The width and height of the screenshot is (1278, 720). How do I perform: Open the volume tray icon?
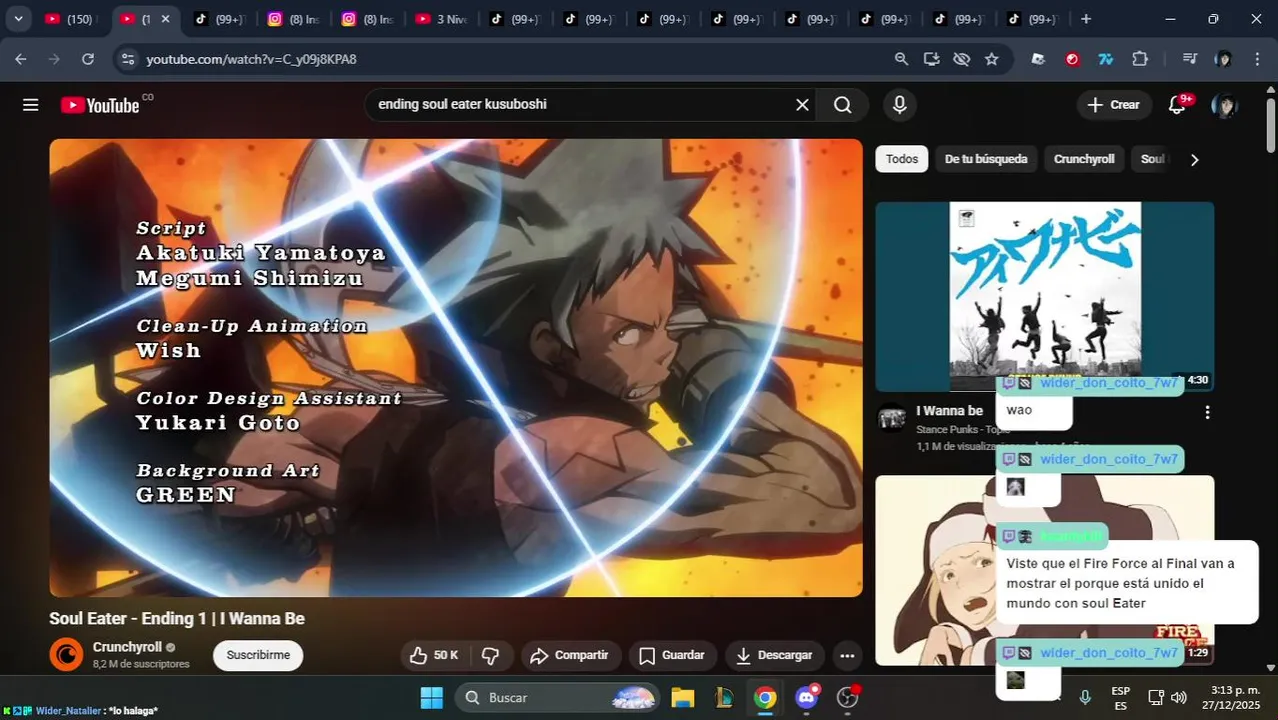click(x=1179, y=698)
